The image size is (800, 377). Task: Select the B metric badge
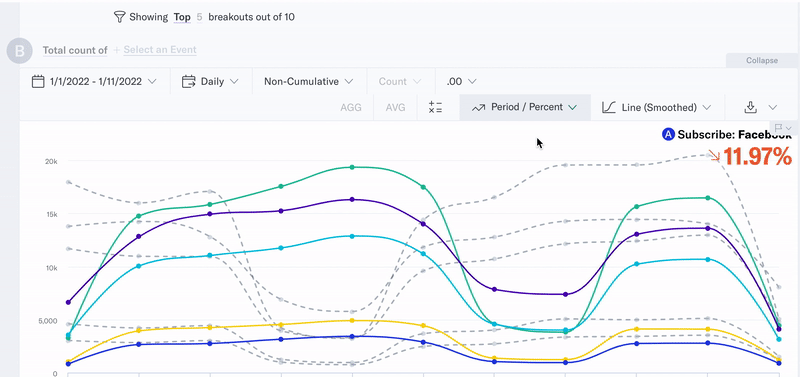(19, 51)
